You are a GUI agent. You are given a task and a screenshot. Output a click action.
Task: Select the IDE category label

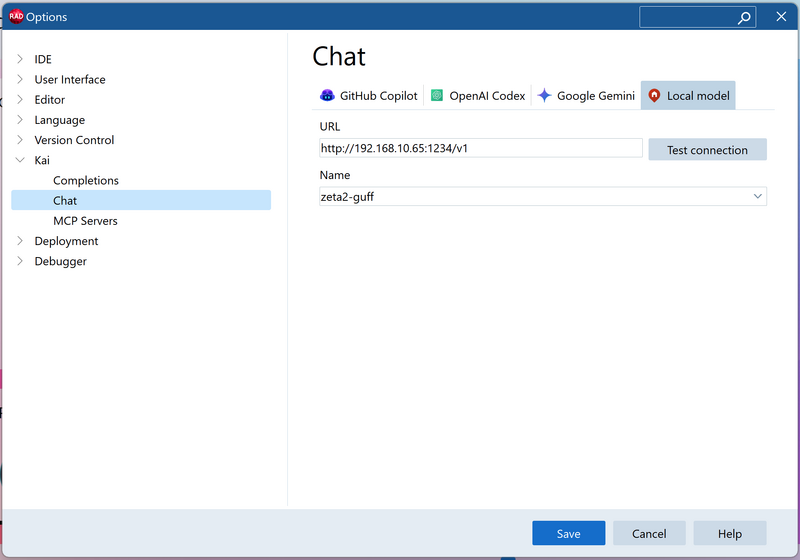pos(43,59)
